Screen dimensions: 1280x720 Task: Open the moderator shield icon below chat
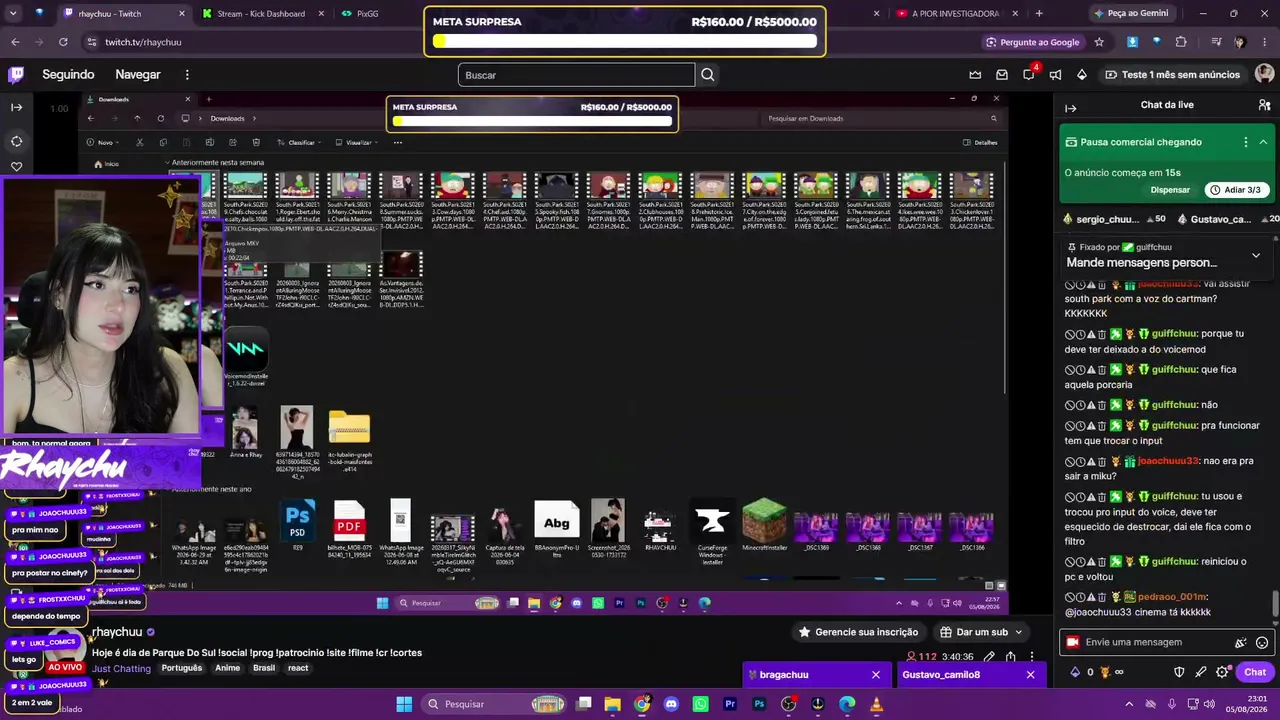click(x=1179, y=672)
